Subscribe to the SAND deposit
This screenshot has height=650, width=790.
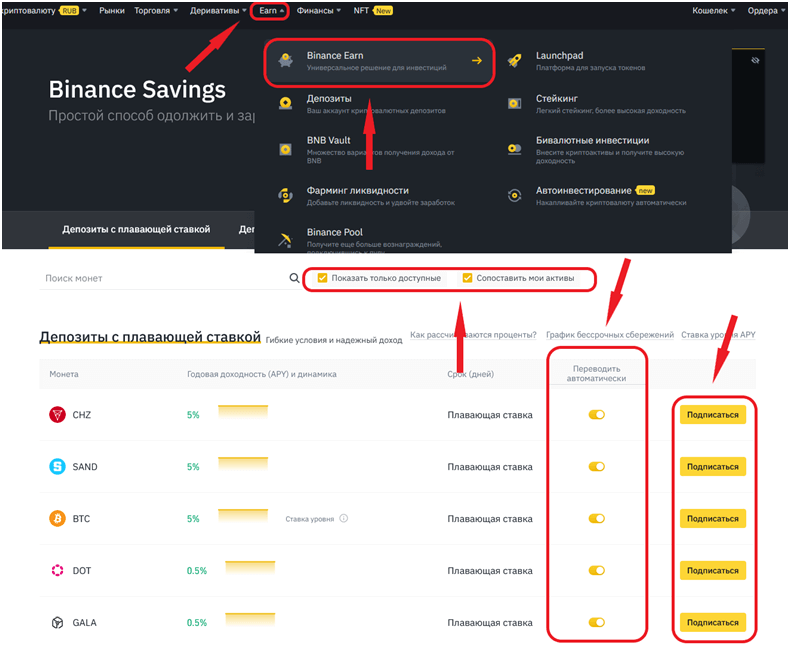pyautogui.click(x=713, y=467)
